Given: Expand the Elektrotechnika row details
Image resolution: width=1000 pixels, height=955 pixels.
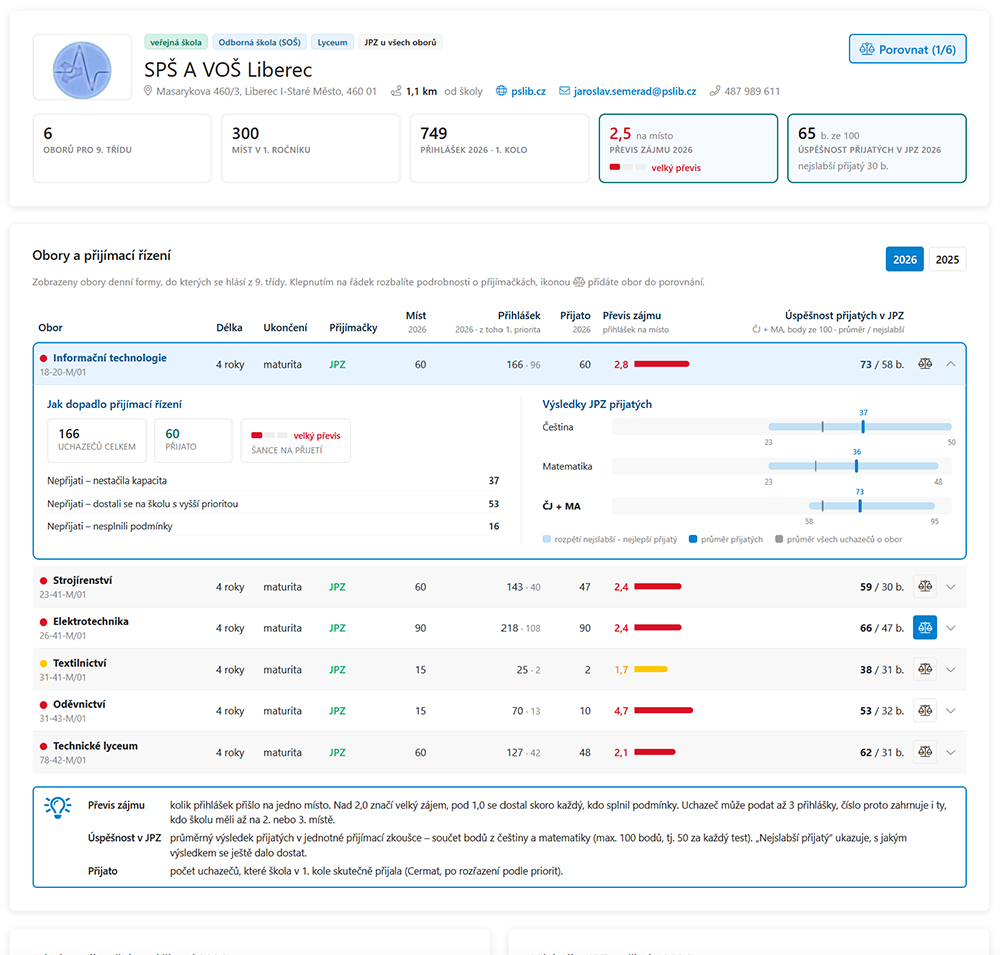Looking at the screenshot, I should (951, 628).
